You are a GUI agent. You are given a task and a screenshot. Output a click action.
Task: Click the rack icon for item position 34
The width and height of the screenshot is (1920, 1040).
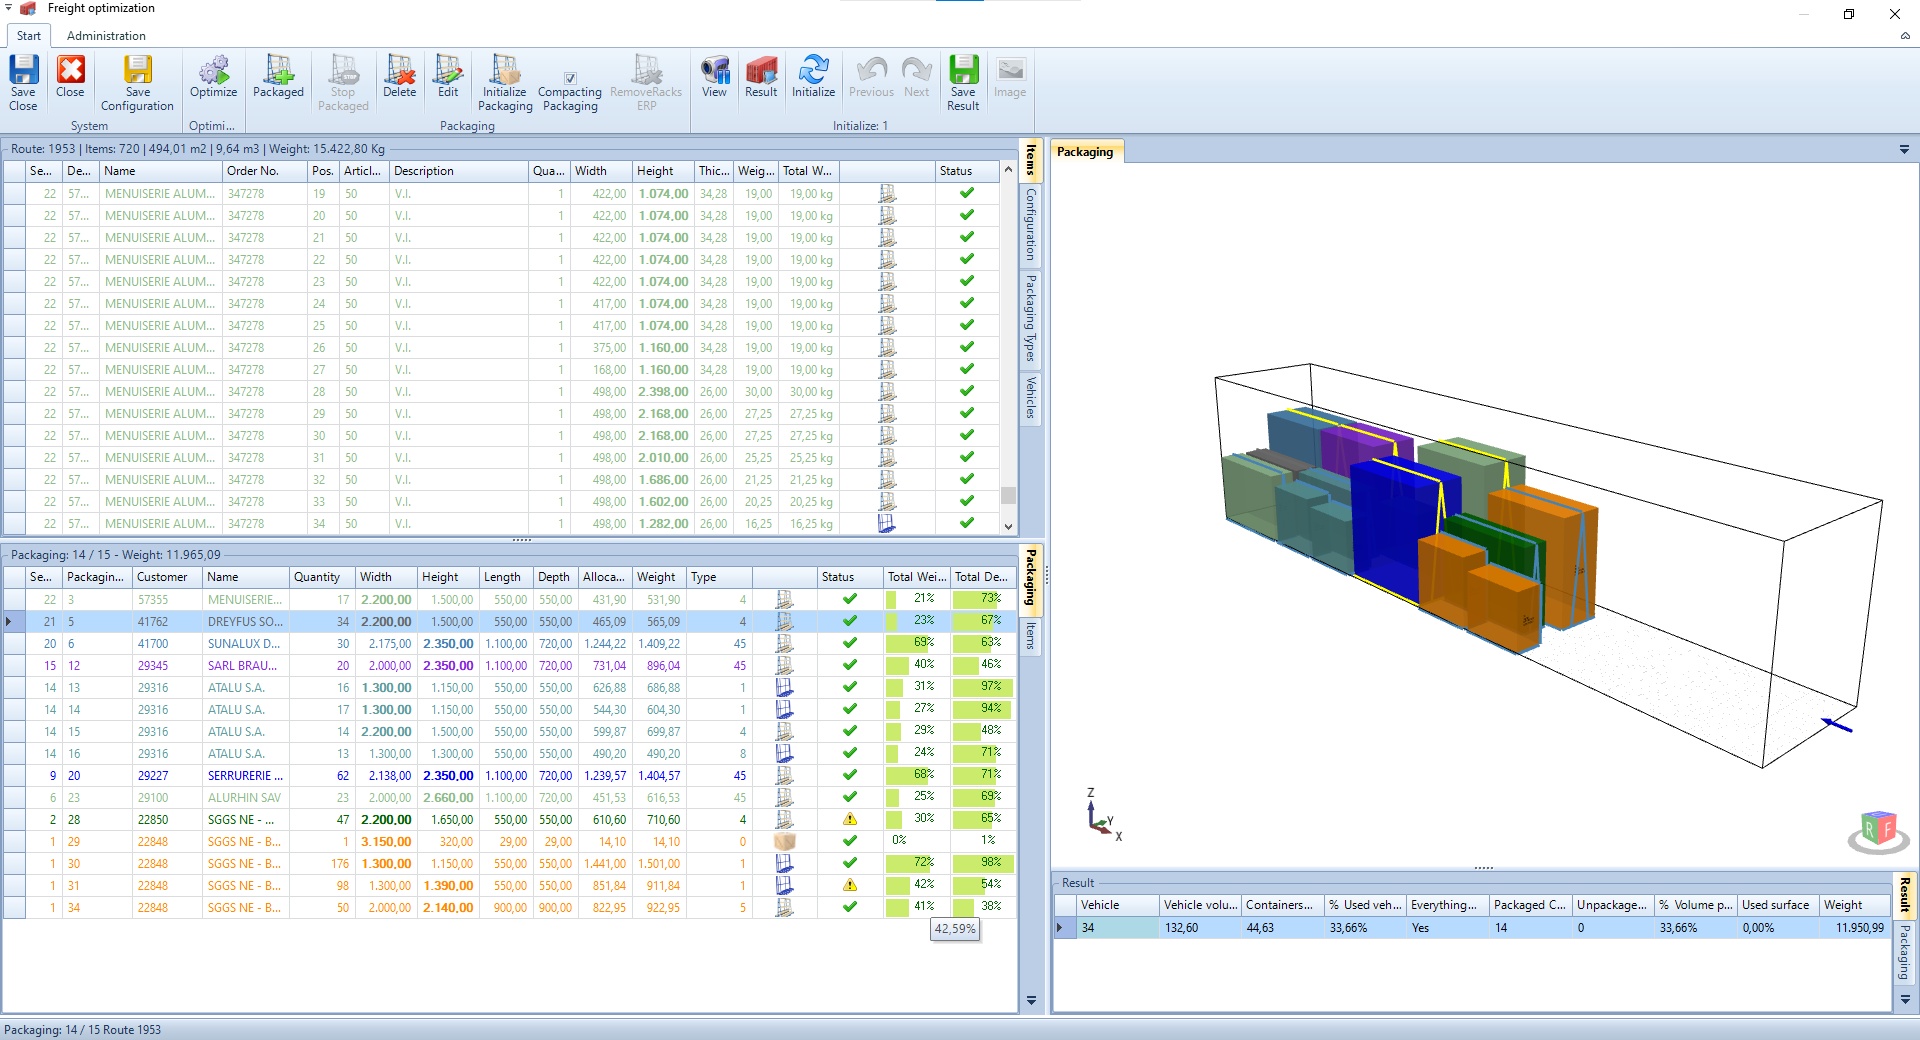coord(886,523)
